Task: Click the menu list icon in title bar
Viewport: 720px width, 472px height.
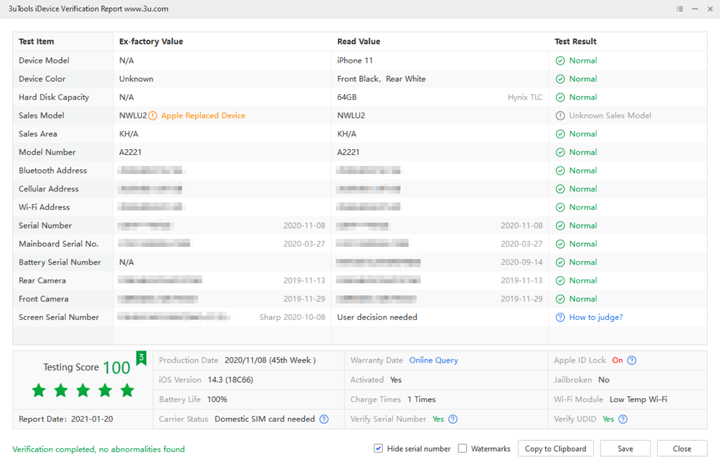Action: pos(680,9)
